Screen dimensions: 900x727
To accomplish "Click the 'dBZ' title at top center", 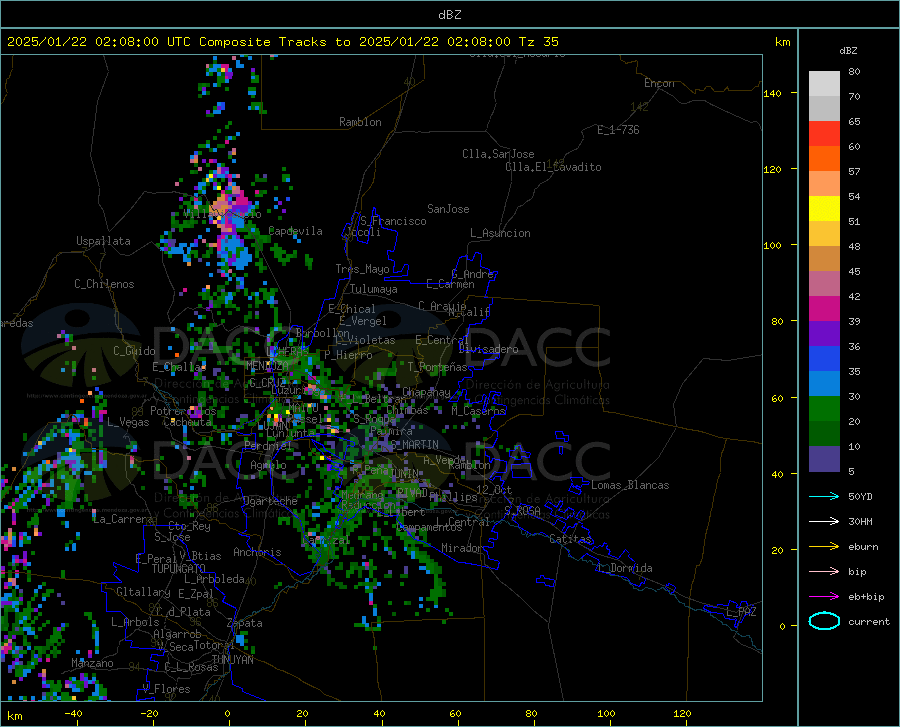I will [449, 15].
